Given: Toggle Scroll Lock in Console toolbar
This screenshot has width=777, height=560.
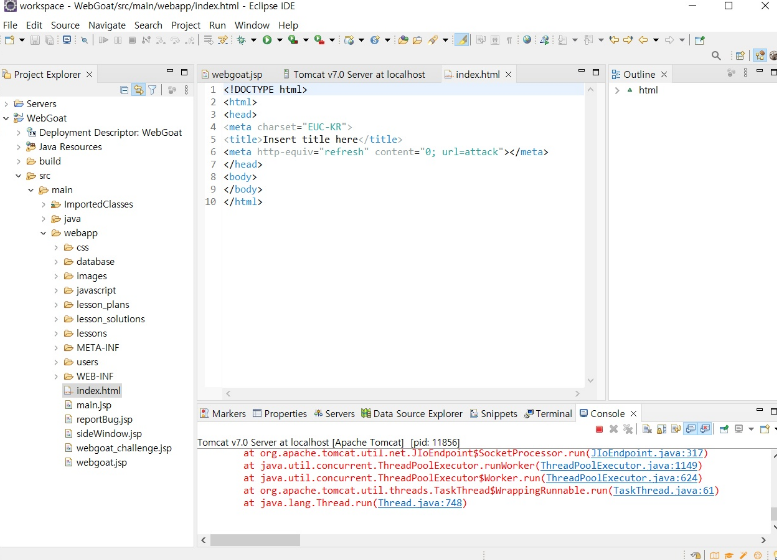Looking at the screenshot, I should click(x=661, y=429).
